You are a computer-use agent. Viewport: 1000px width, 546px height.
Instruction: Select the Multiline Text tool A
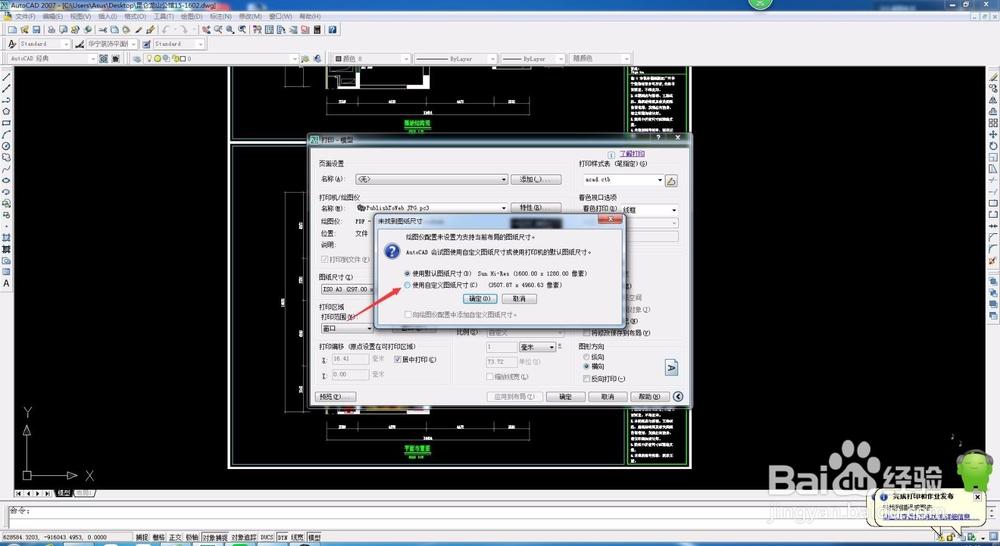(6, 284)
